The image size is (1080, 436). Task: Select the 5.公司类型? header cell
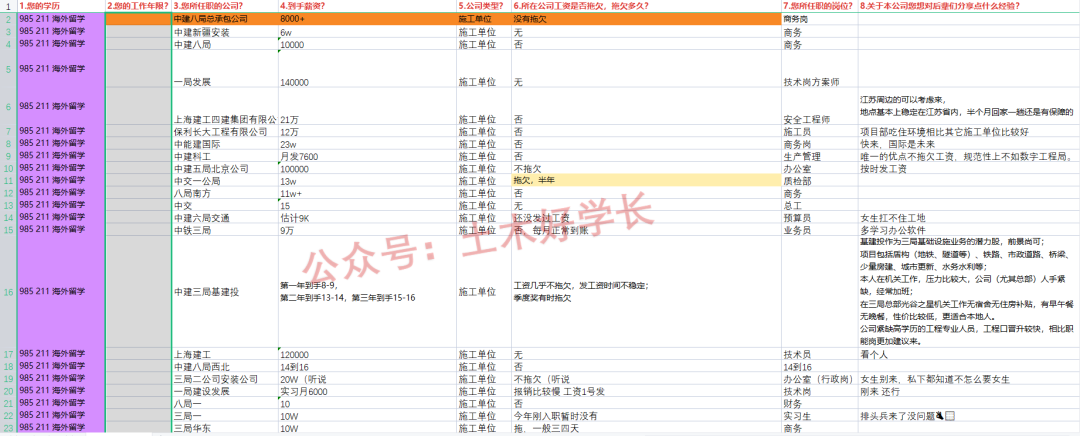484,6
